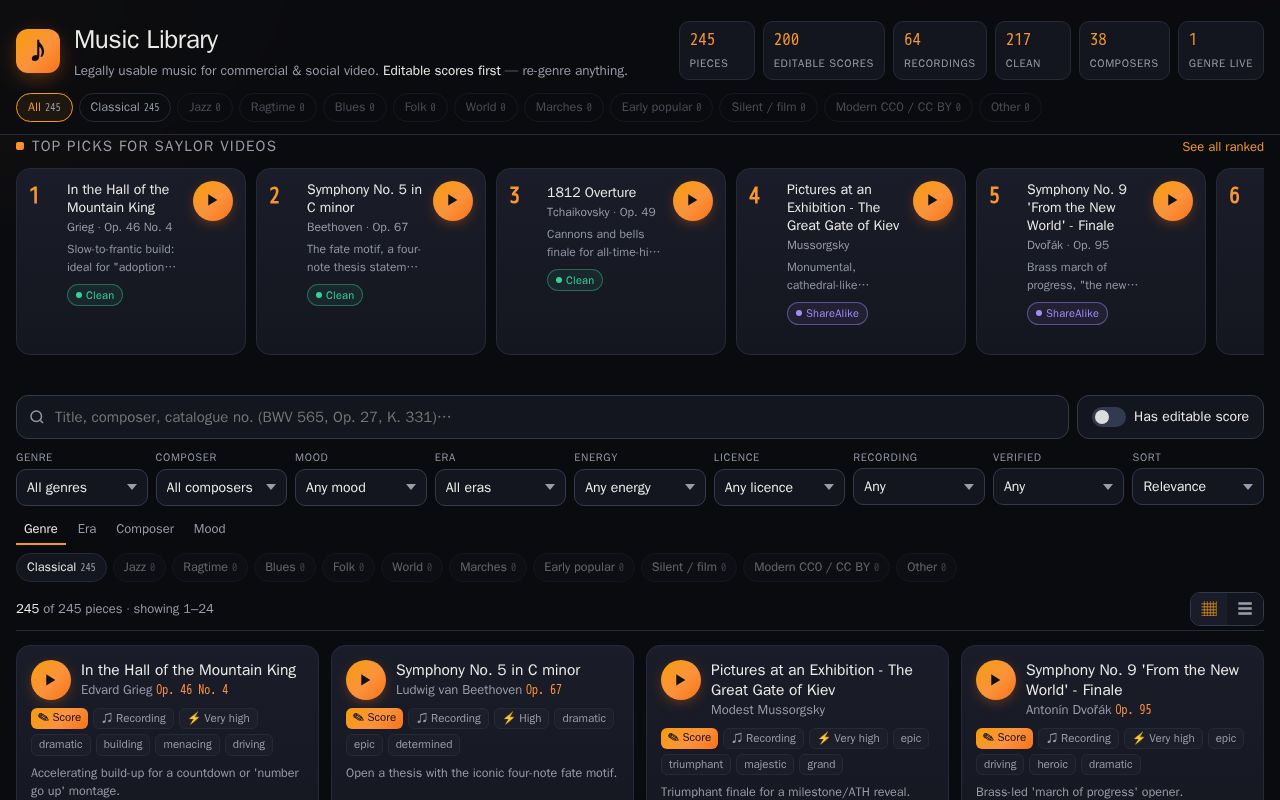The height and width of the screenshot is (800, 1280).
Task: Play In the Hall of the Mountain King card
Action: coord(51,680)
